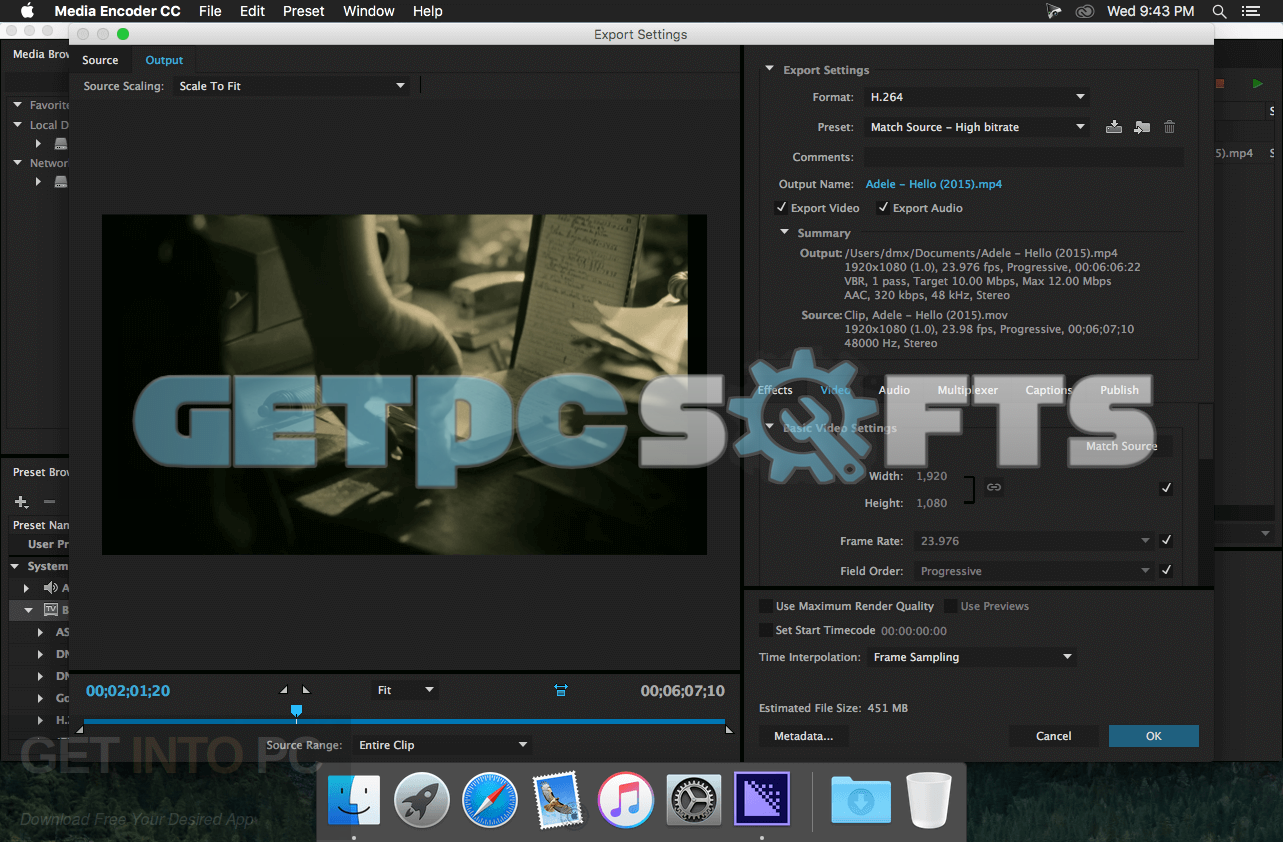The height and width of the screenshot is (842, 1283).
Task: Click the Spotlight search icon
Action: click(1219, 11)
